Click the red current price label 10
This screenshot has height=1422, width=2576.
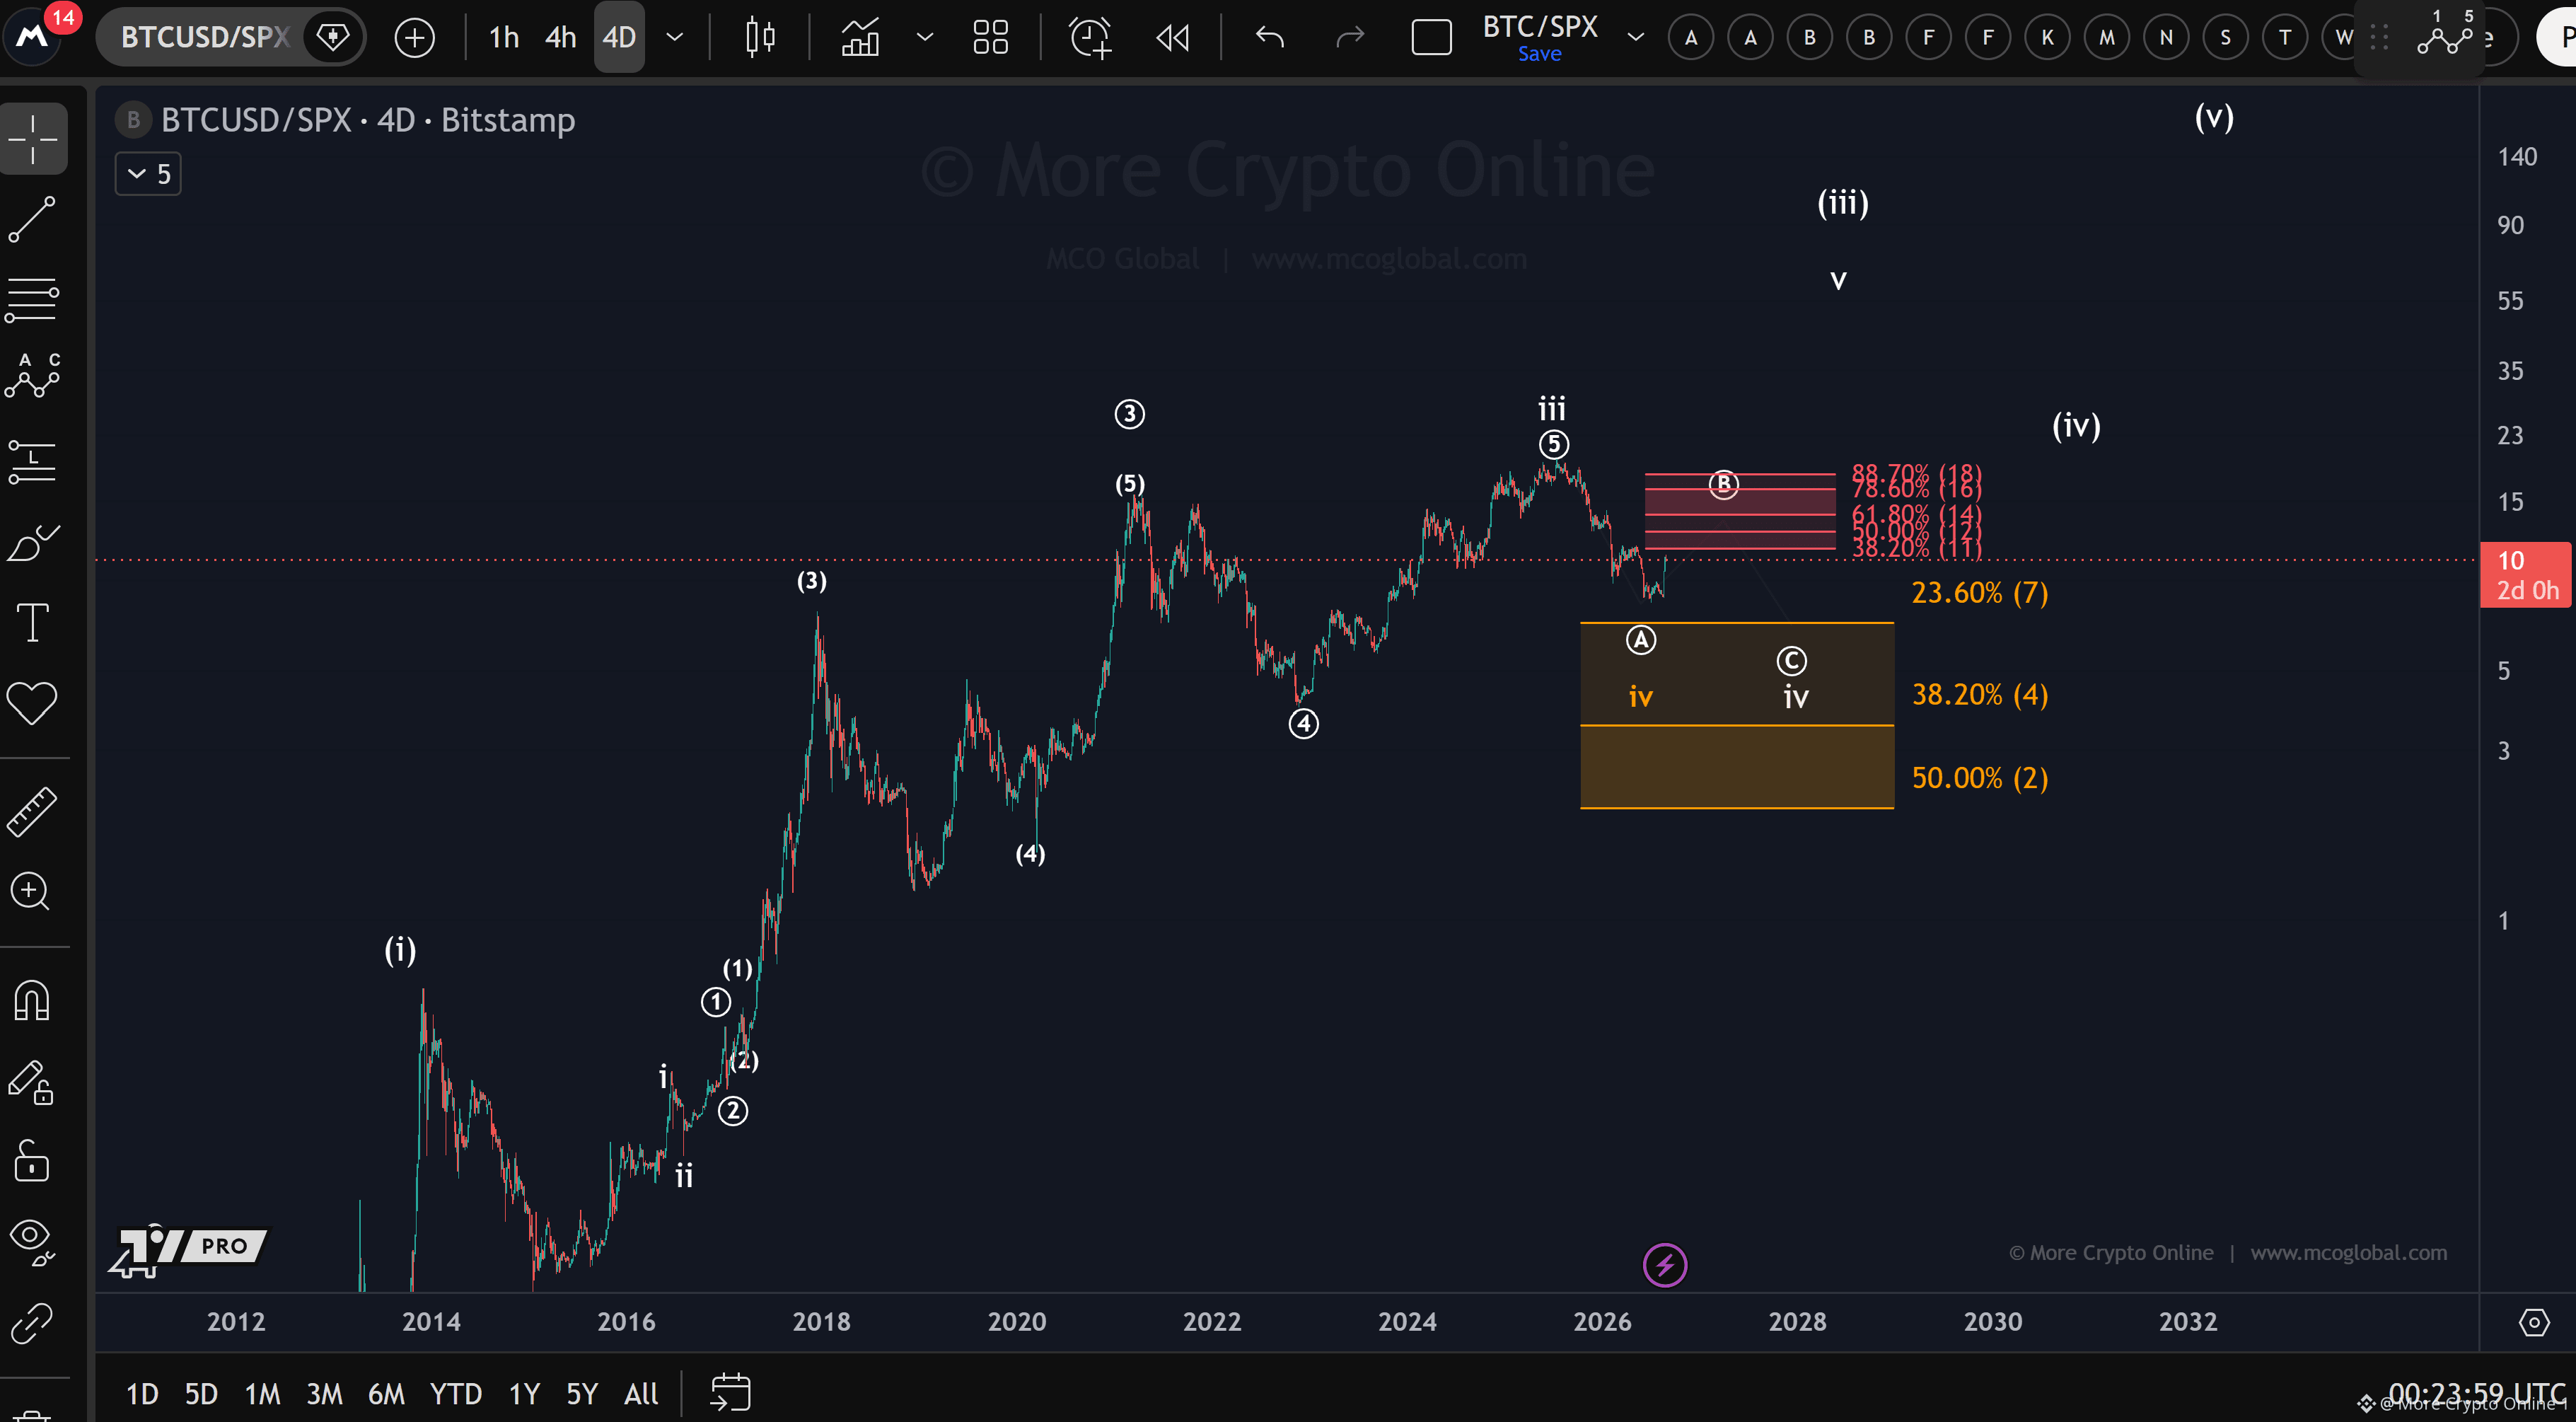pyautogui.click(x=2525, y=574)
